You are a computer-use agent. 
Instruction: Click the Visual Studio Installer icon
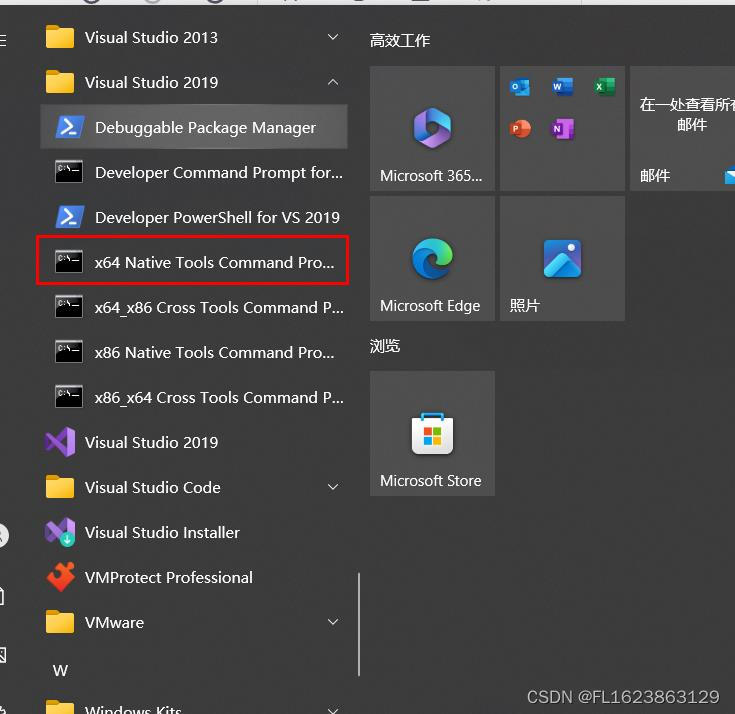pos(60,532)
